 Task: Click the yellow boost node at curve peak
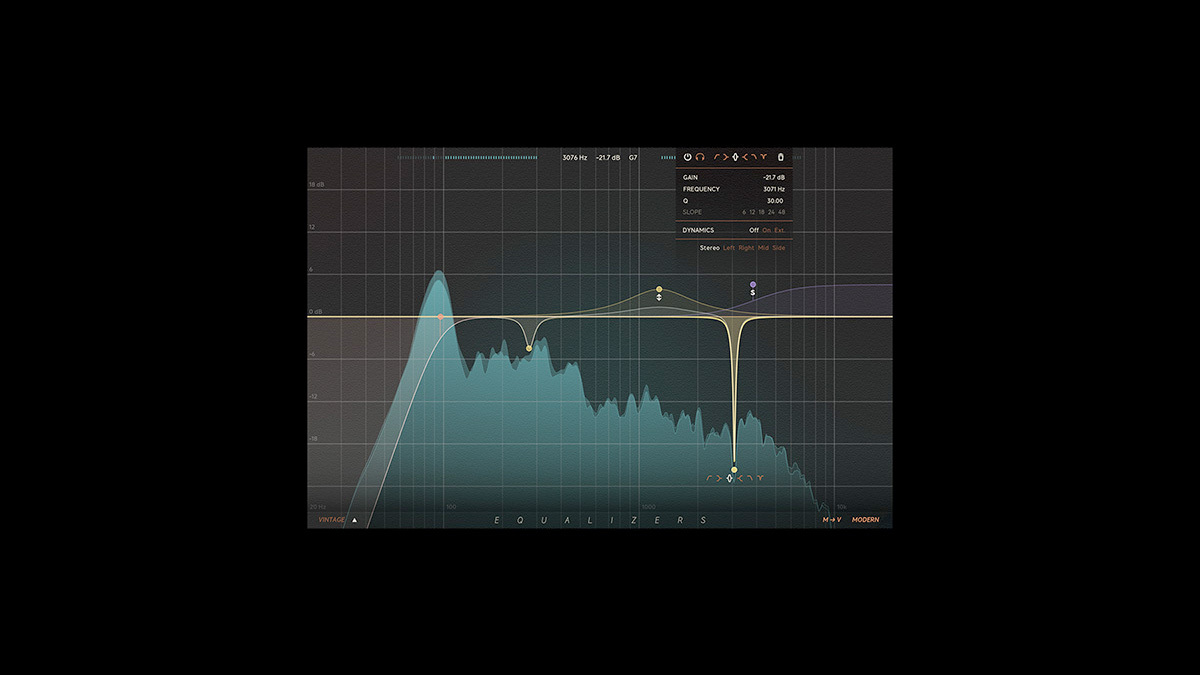(659, 289)
